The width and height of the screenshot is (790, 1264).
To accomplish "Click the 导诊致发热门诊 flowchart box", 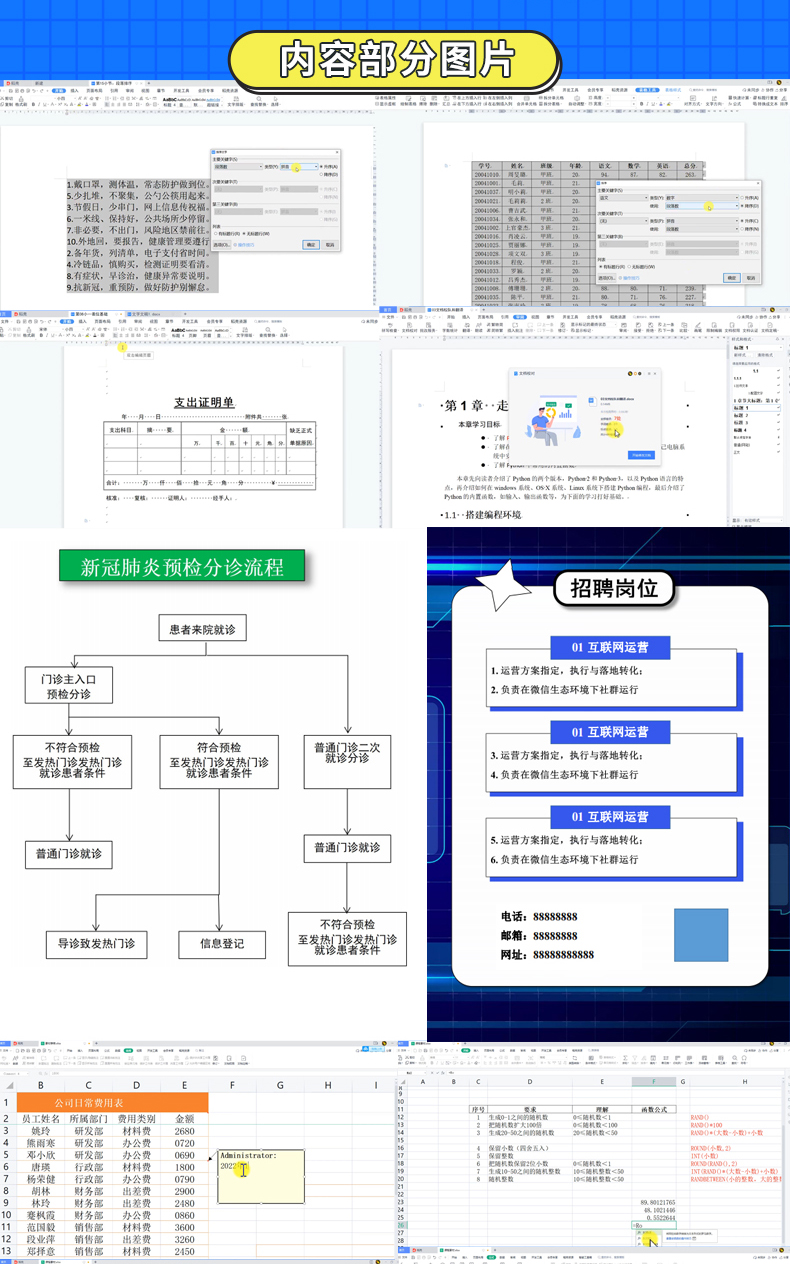I will click(96, 943).
